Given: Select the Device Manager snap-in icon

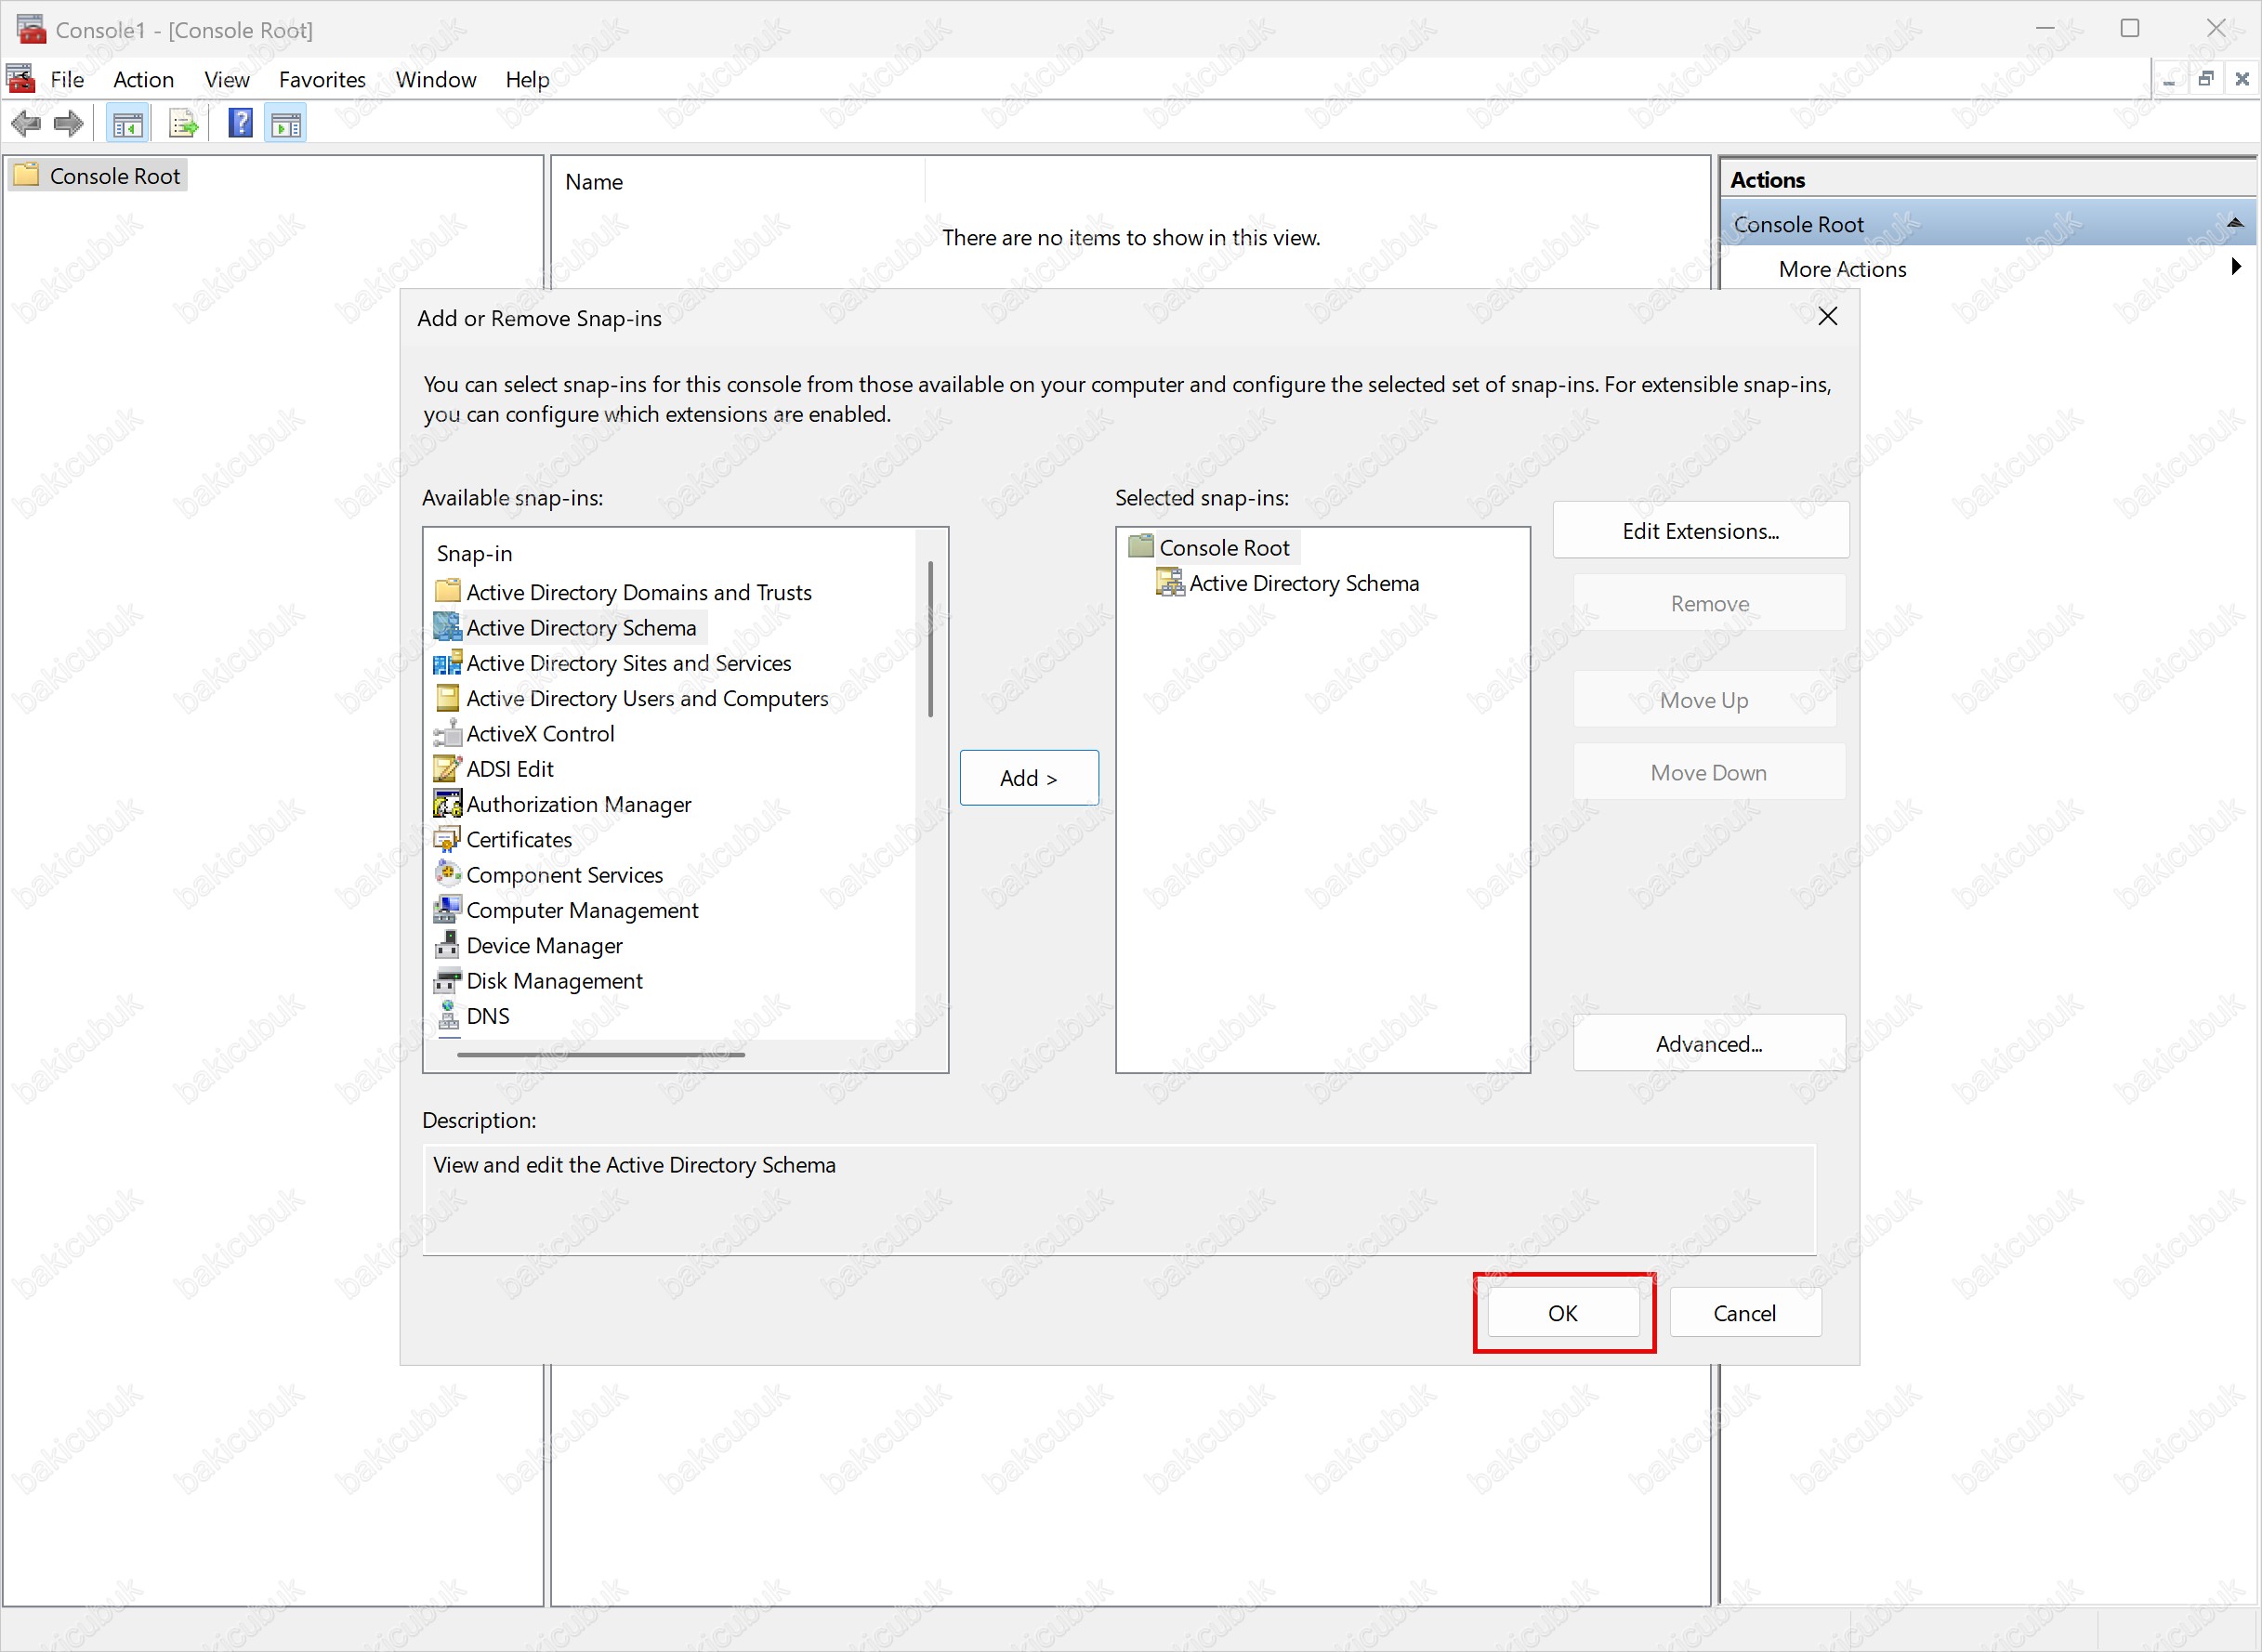Looking at the screenshot, I should coord(448,945).
